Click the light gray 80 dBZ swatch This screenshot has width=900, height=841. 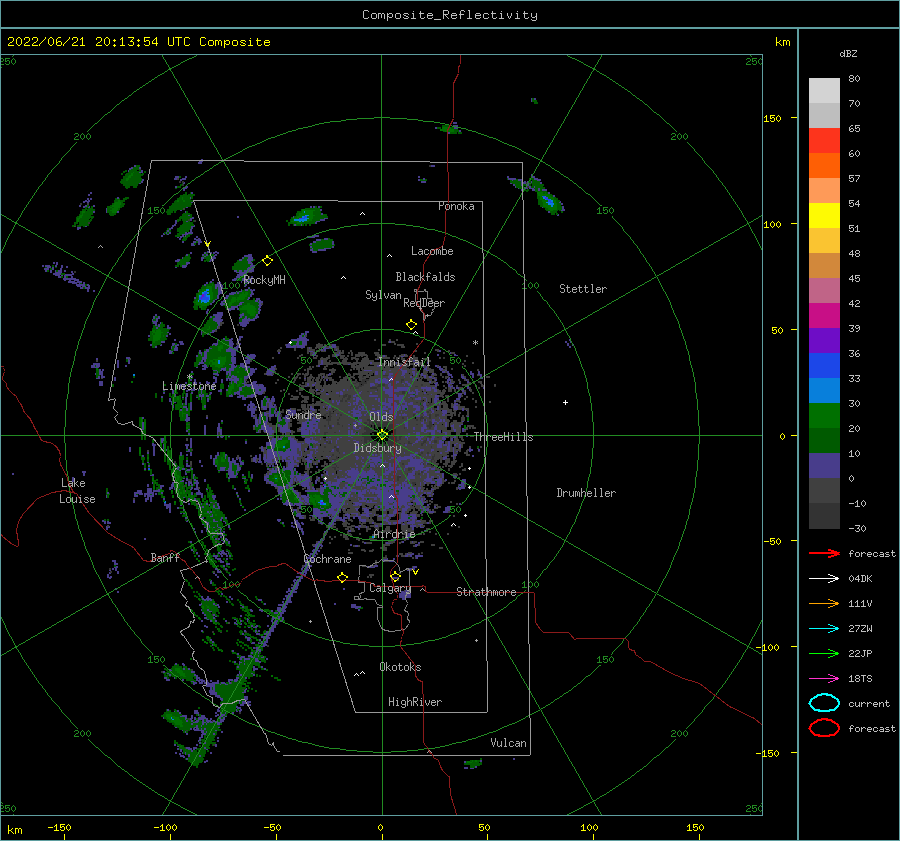coord(824,90)
